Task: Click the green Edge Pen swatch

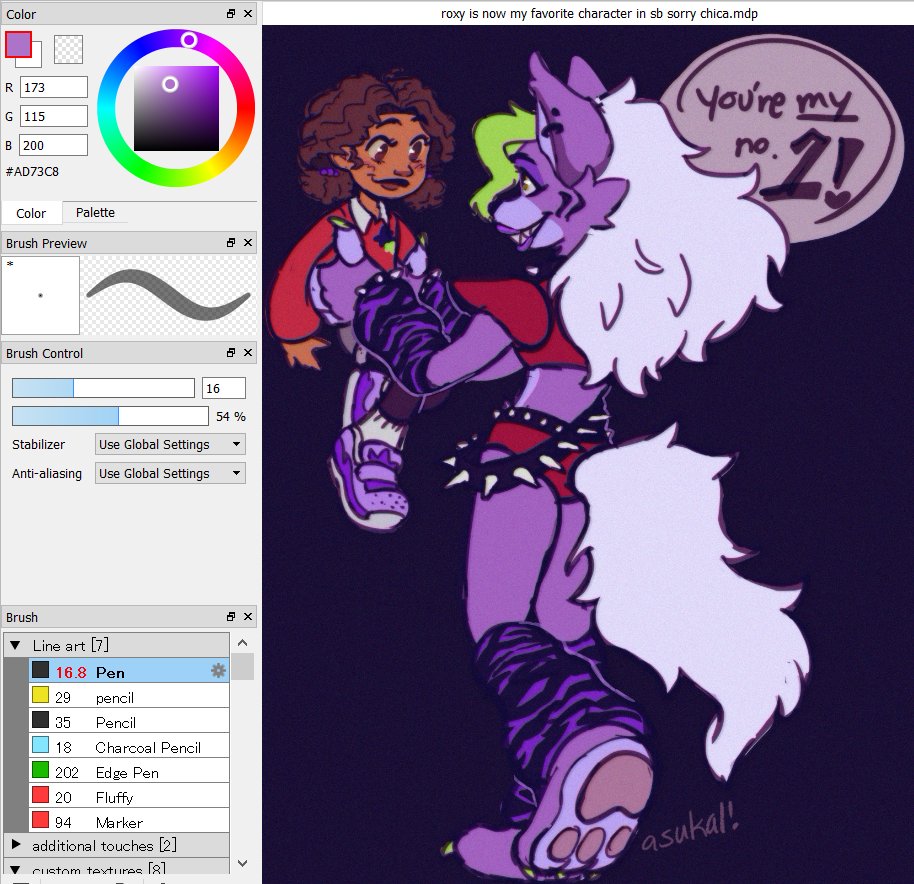Action: 40,770
